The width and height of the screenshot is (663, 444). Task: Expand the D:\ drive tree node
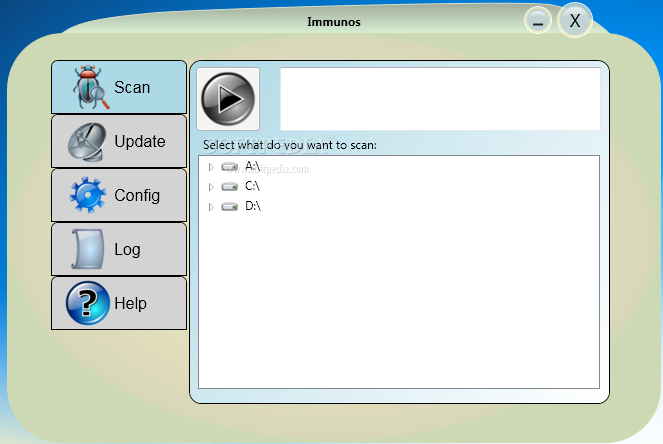click(211, 206)
